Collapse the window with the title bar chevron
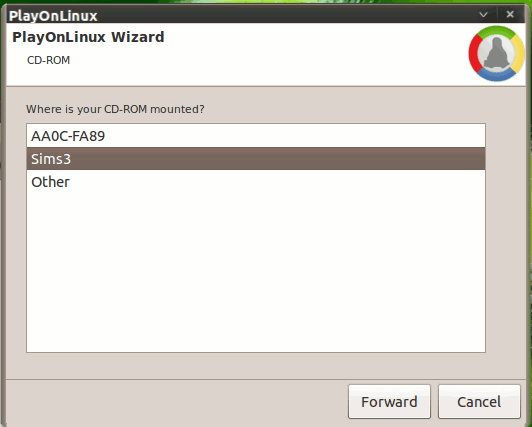 coord(483,15)
